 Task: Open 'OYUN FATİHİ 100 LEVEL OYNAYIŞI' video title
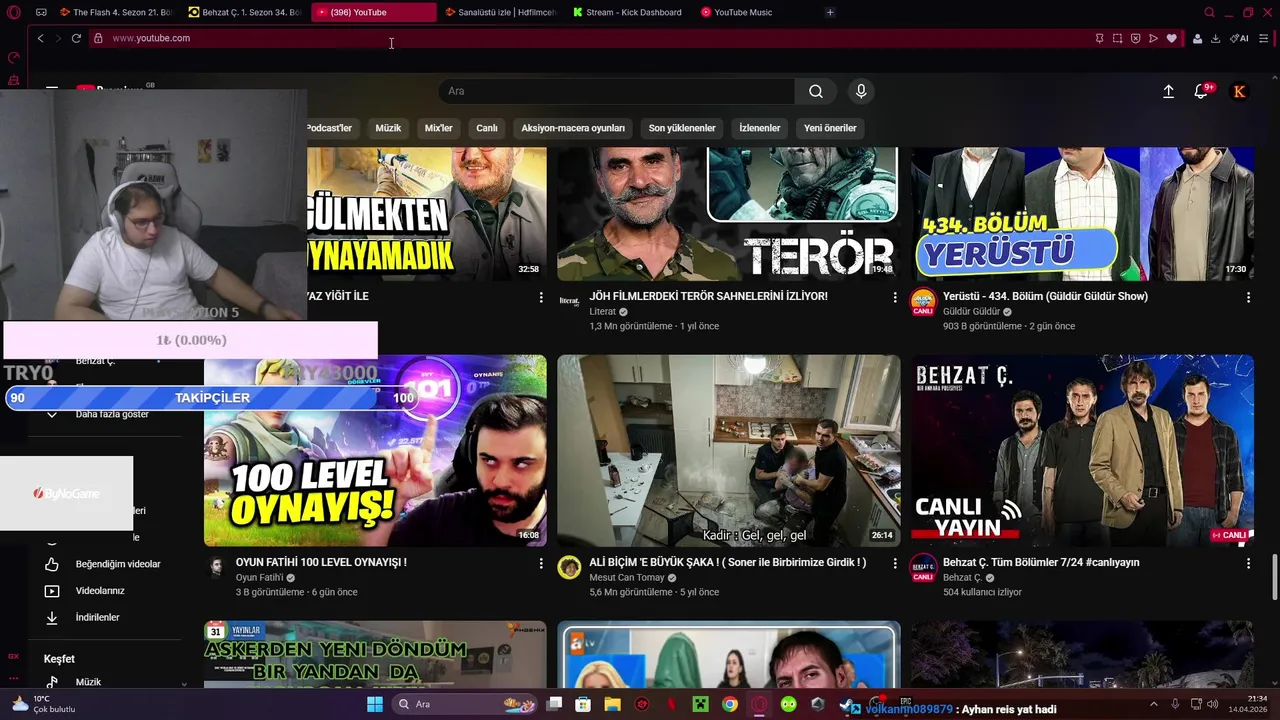(321, 562)
